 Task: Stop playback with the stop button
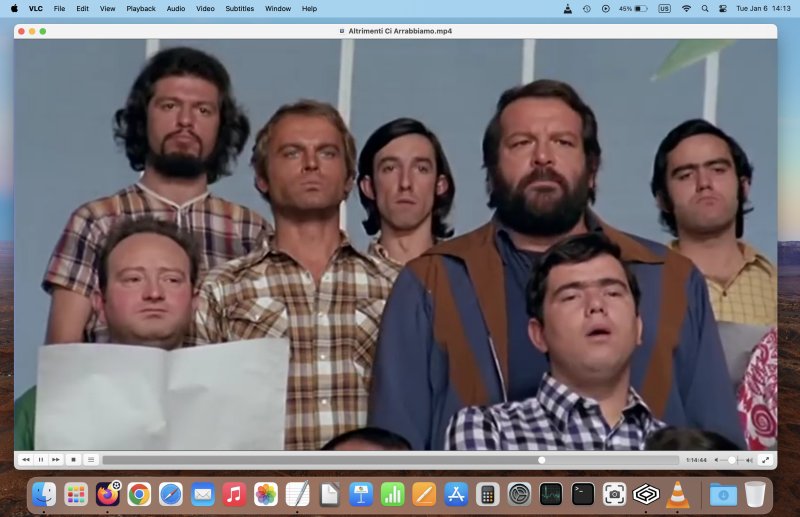click(x=74, y=460)
